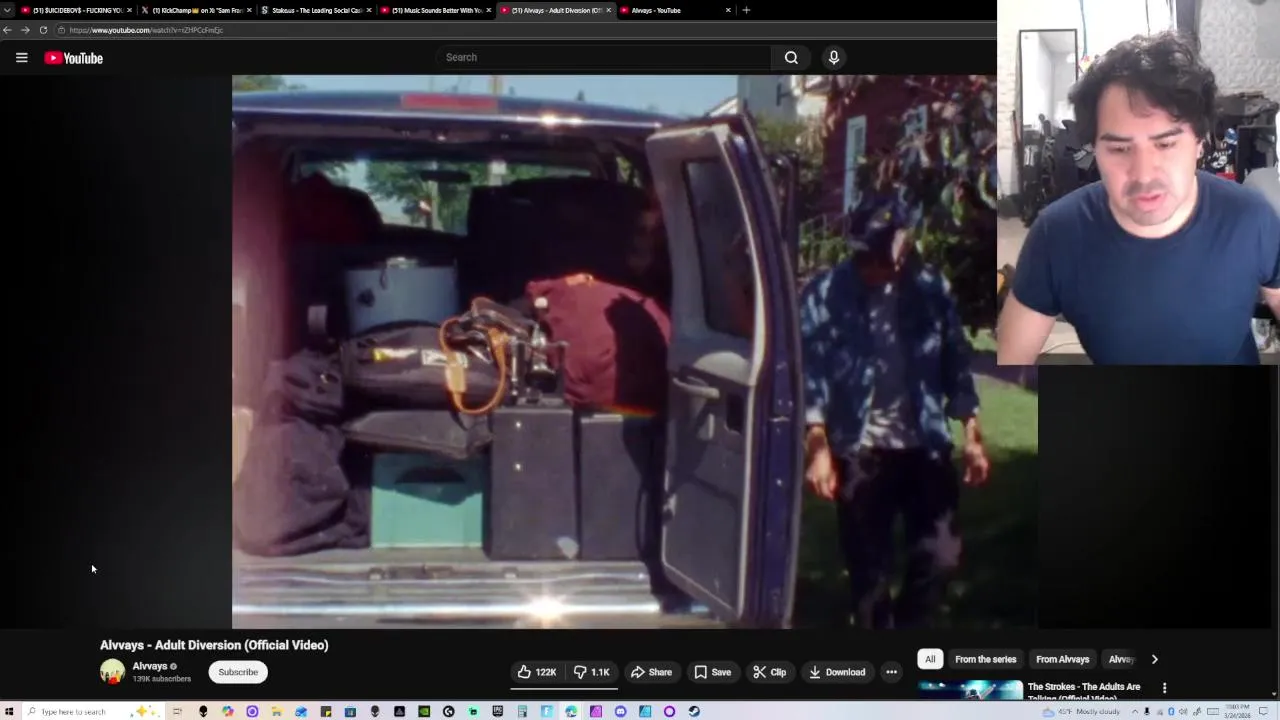This screenshot has width=1280, height=720.
Task: Open the Alvvays channel name link
Action: pyautogui.click(x=150, y=666)
